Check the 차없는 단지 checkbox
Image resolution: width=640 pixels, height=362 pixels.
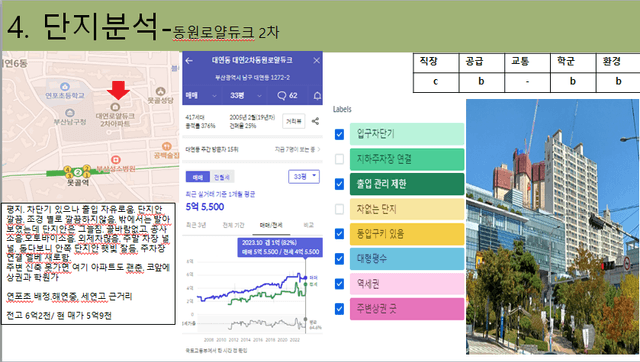(x=339, y=209)
